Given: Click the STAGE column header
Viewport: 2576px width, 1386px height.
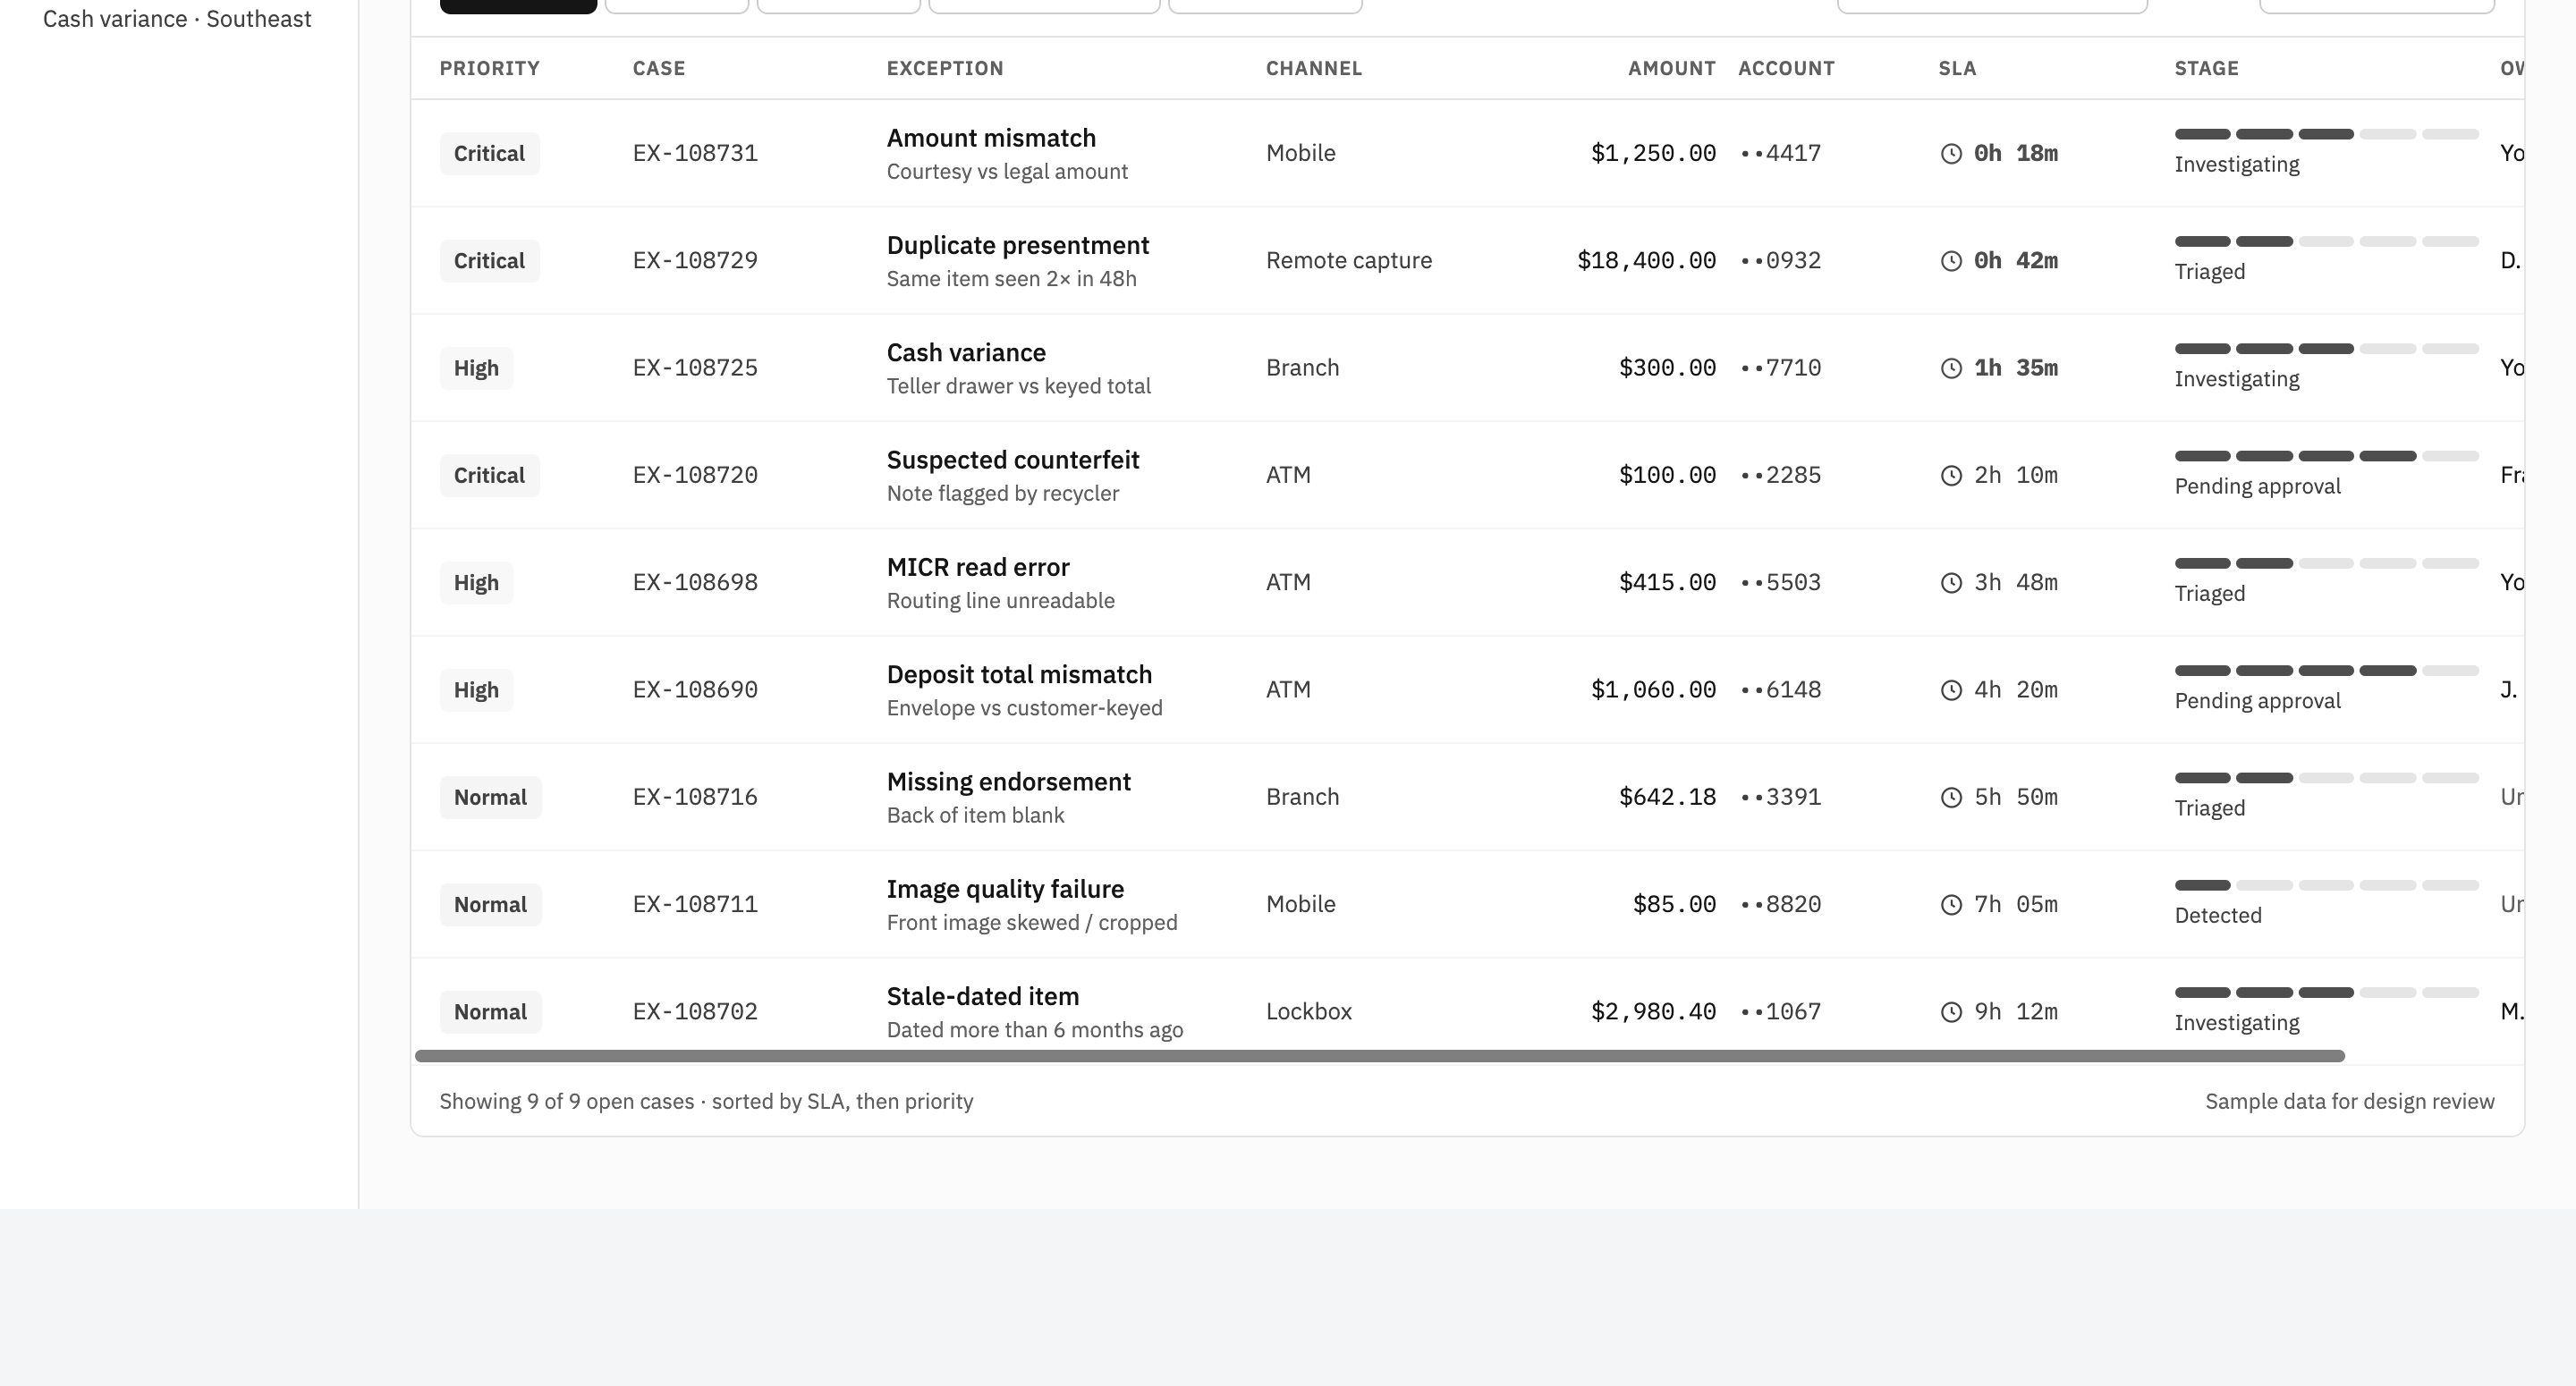Looking at the screenshot, I should click(x=2206, y=68).
